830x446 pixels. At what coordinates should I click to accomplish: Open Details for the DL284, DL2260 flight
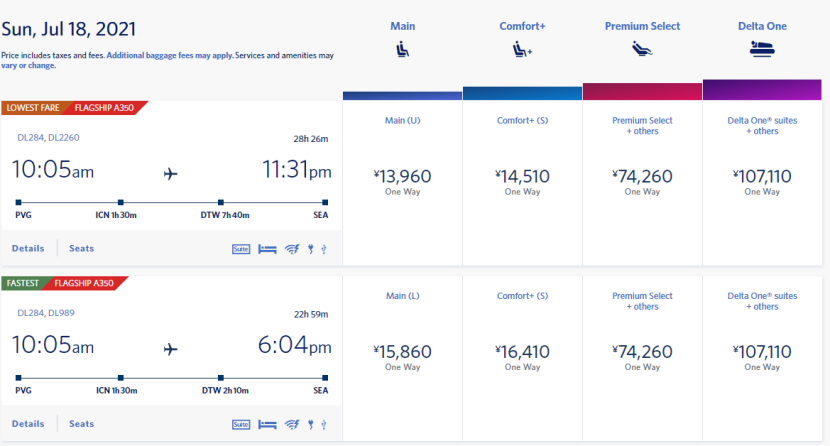click(x=28, y=248)
